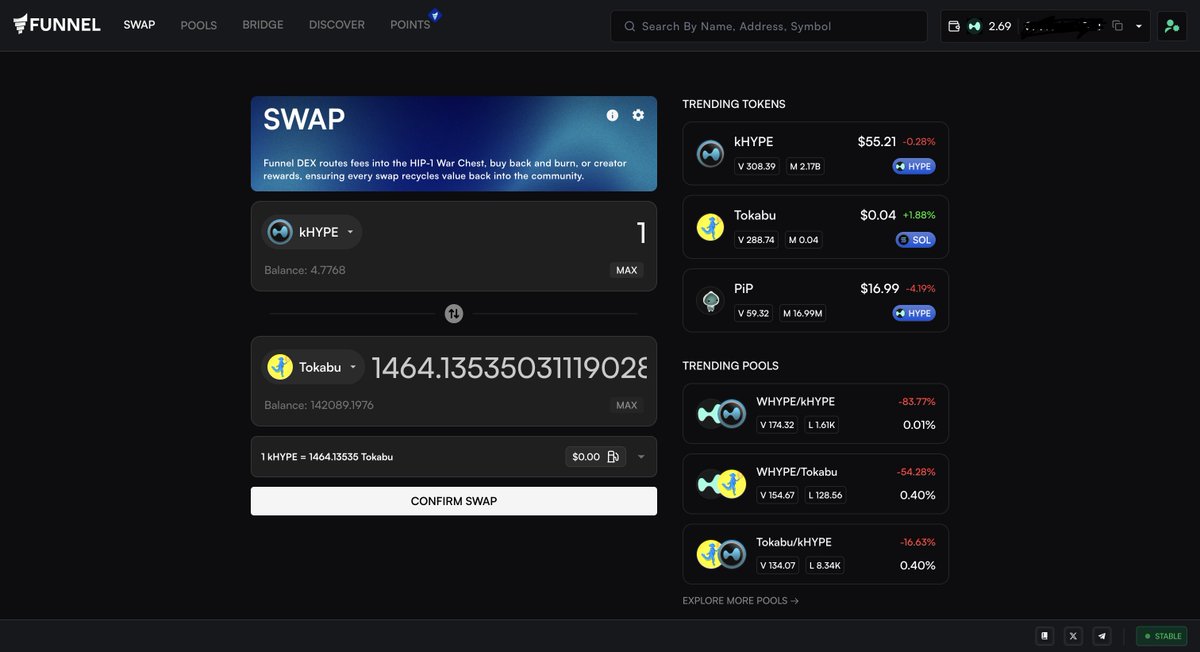Screen dimensions: 1200x652
Task: Click the TRENDING TOKENS heading
Action: (x=734, y=104)
